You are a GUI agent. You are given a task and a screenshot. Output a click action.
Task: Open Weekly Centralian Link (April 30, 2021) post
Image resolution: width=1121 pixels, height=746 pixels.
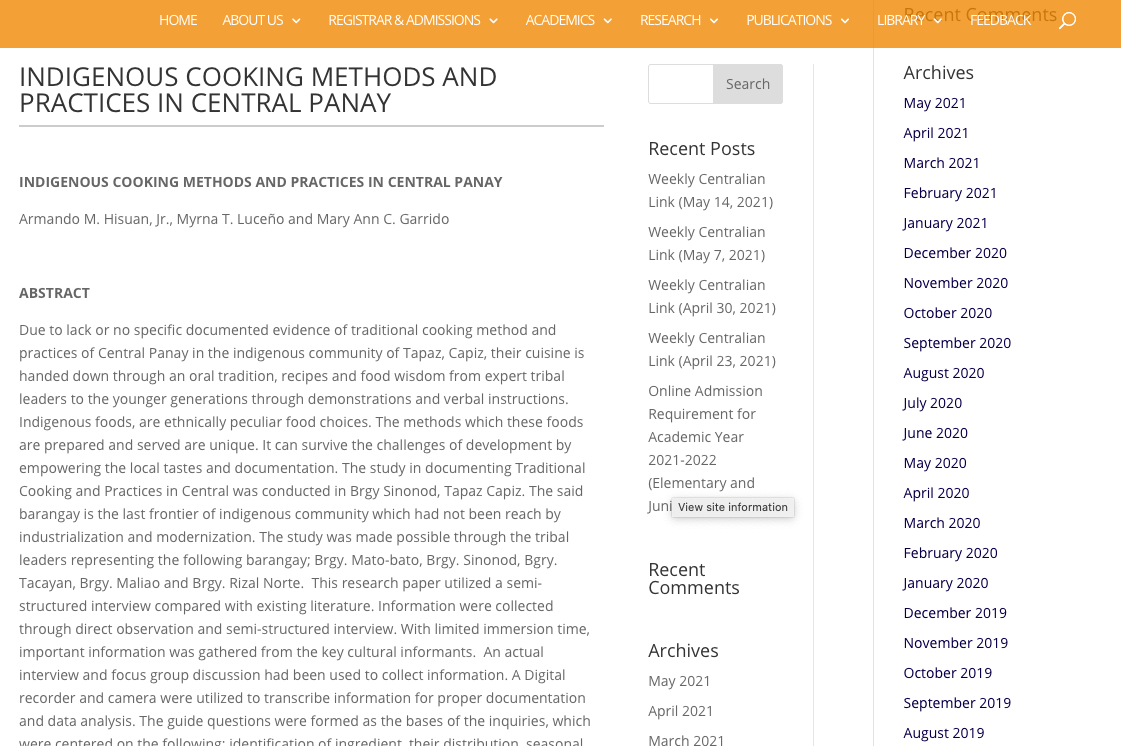coord(712,296)
